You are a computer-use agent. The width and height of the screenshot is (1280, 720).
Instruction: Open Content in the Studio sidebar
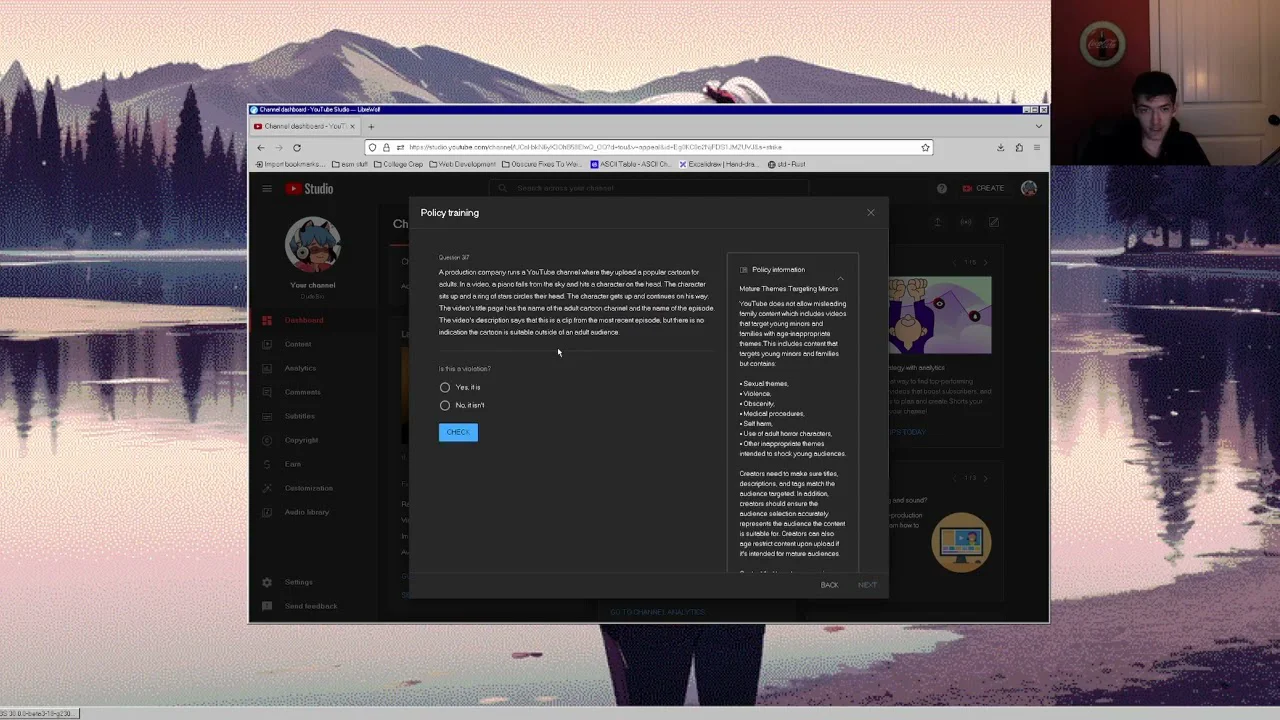click(x=298, y=344)
